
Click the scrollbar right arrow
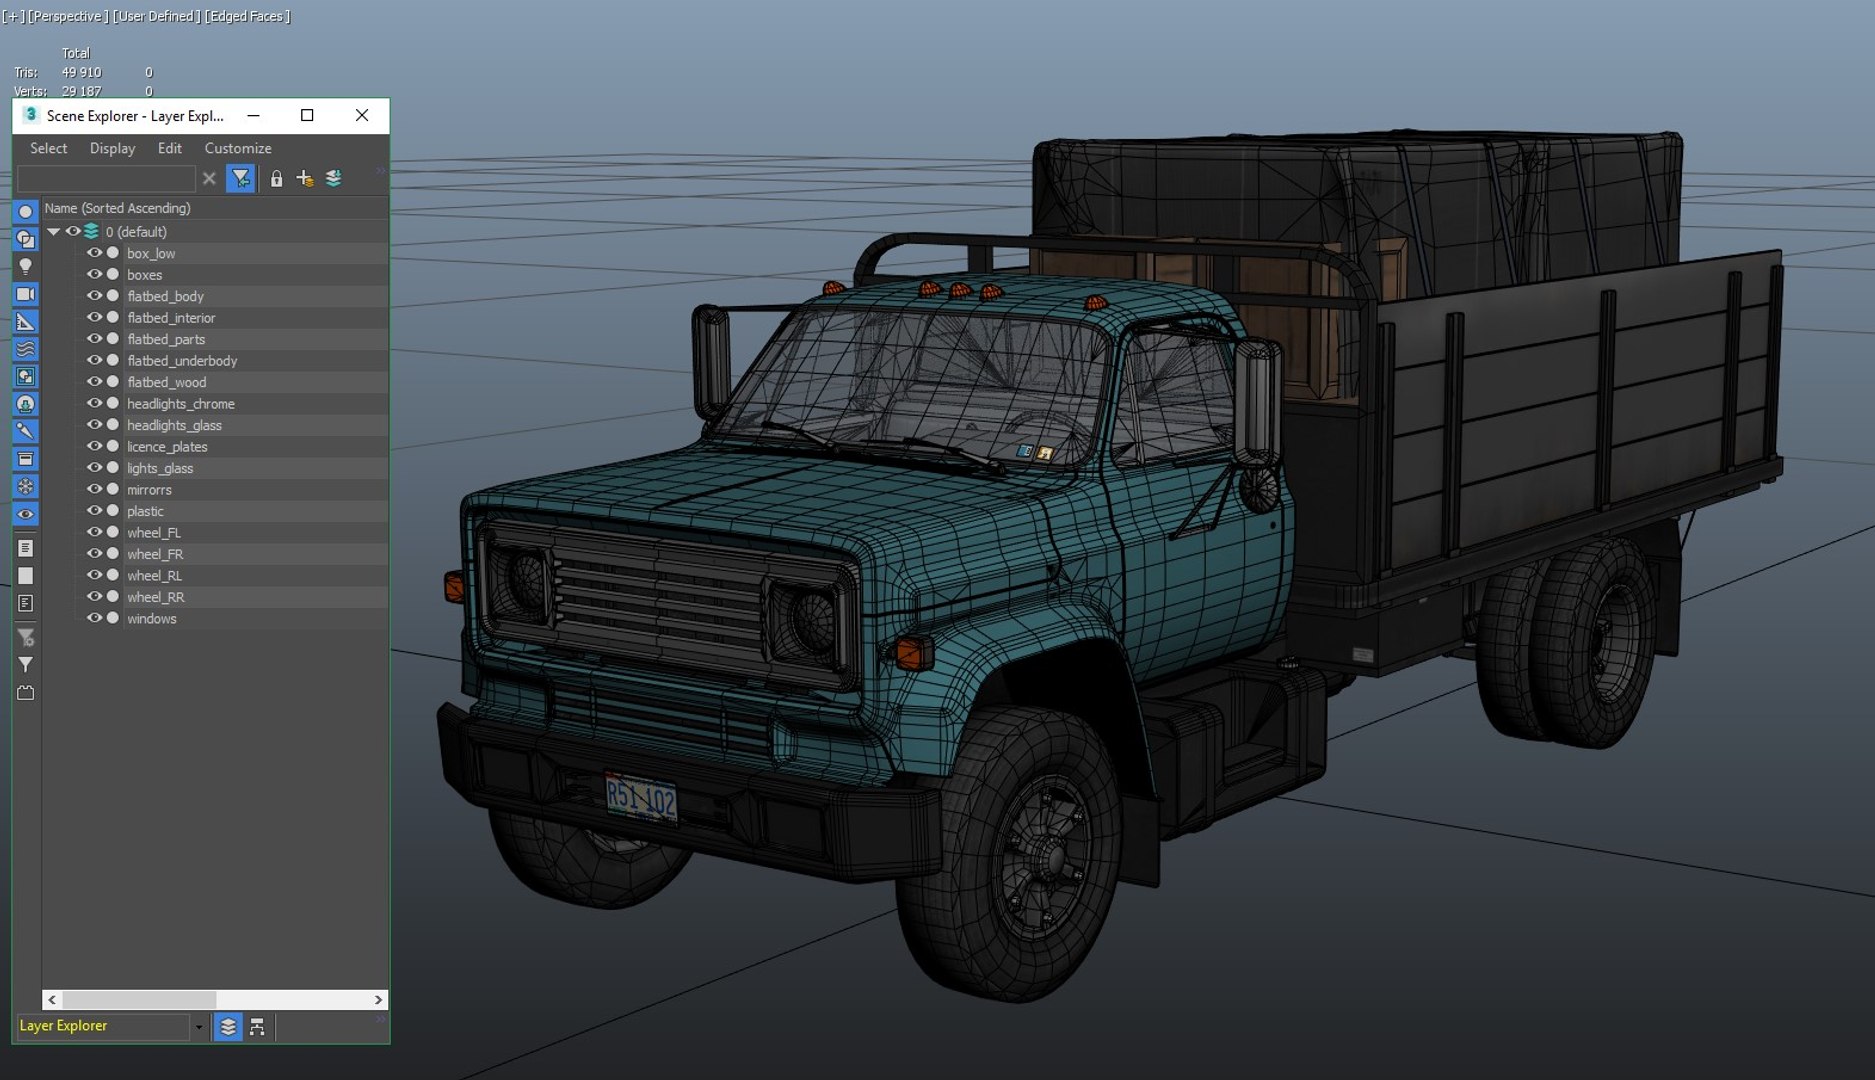pyautogui.click(x=378, y=1000)
